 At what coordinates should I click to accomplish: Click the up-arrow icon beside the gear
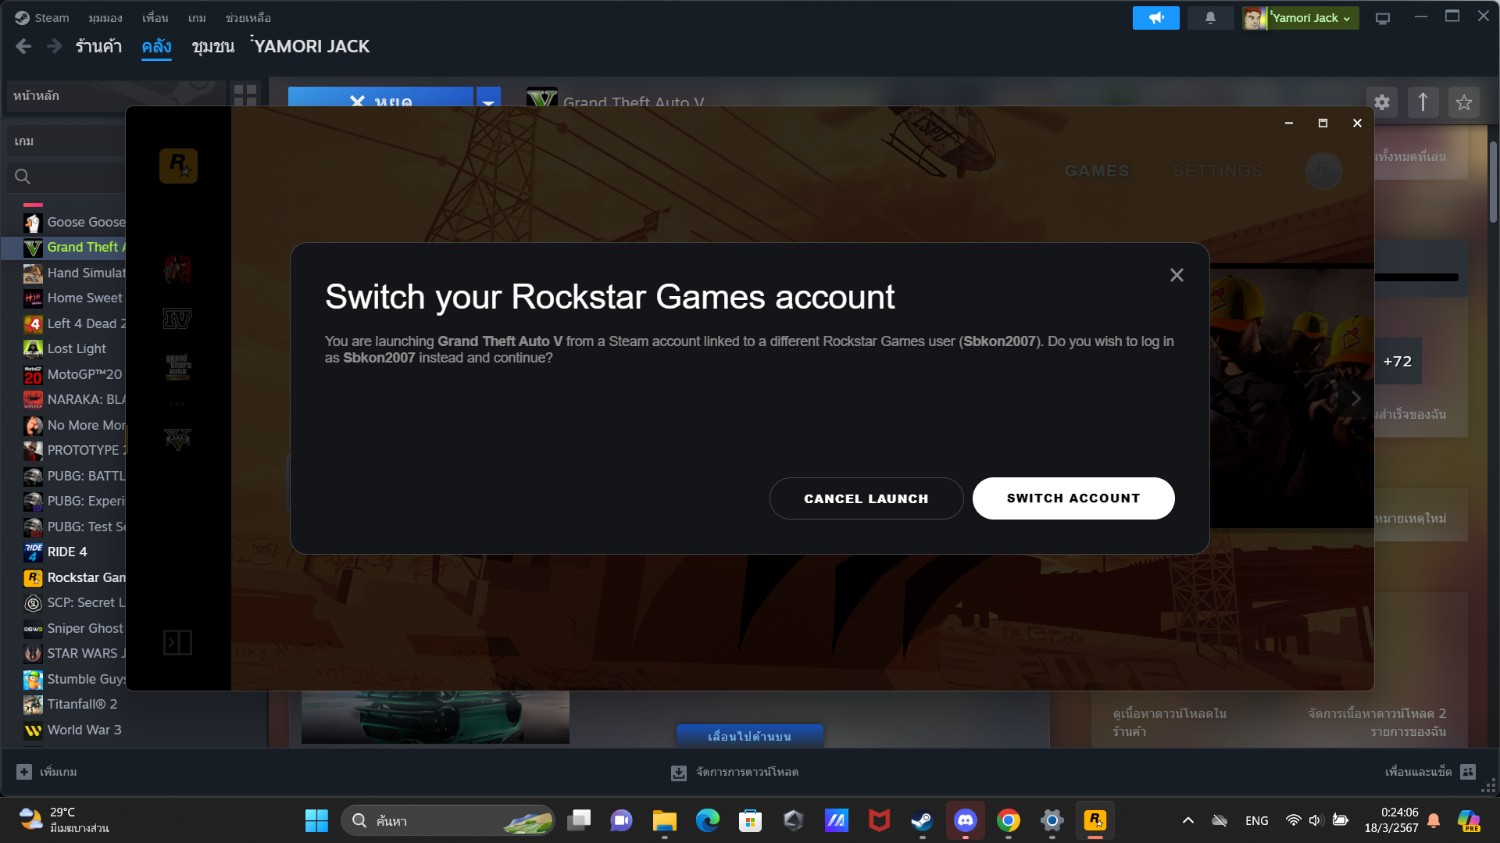click(1423, 102)
